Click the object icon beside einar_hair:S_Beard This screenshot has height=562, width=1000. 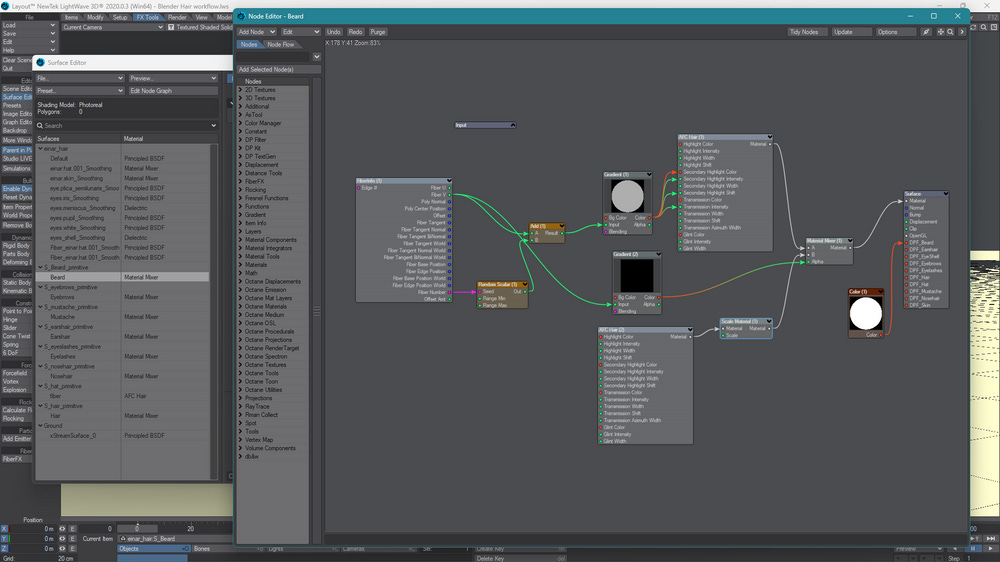[x=123, y=538]
